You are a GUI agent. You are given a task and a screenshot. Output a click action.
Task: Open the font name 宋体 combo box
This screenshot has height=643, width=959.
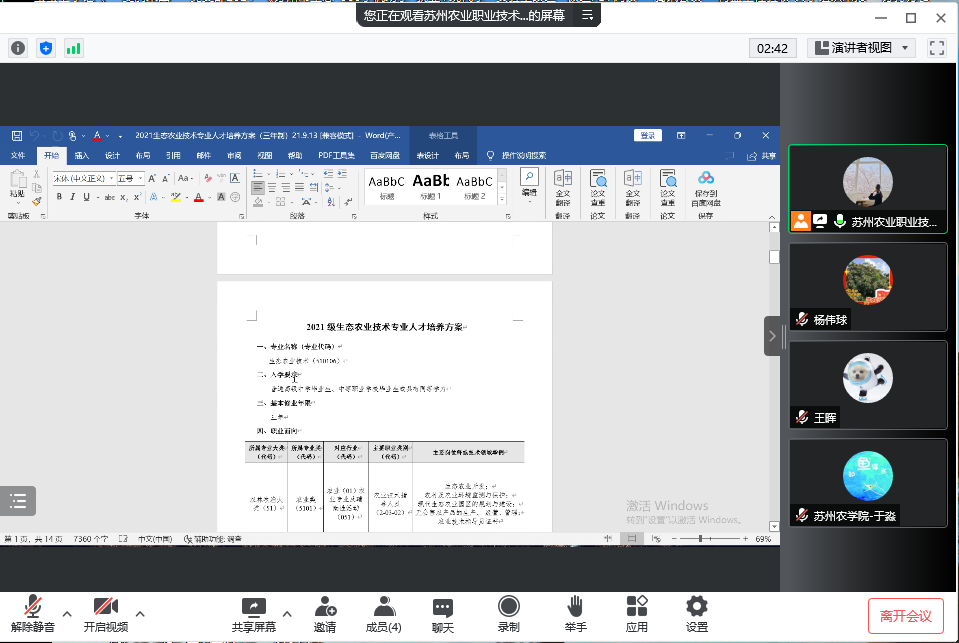pyautogui.click(x=84, y=178)
